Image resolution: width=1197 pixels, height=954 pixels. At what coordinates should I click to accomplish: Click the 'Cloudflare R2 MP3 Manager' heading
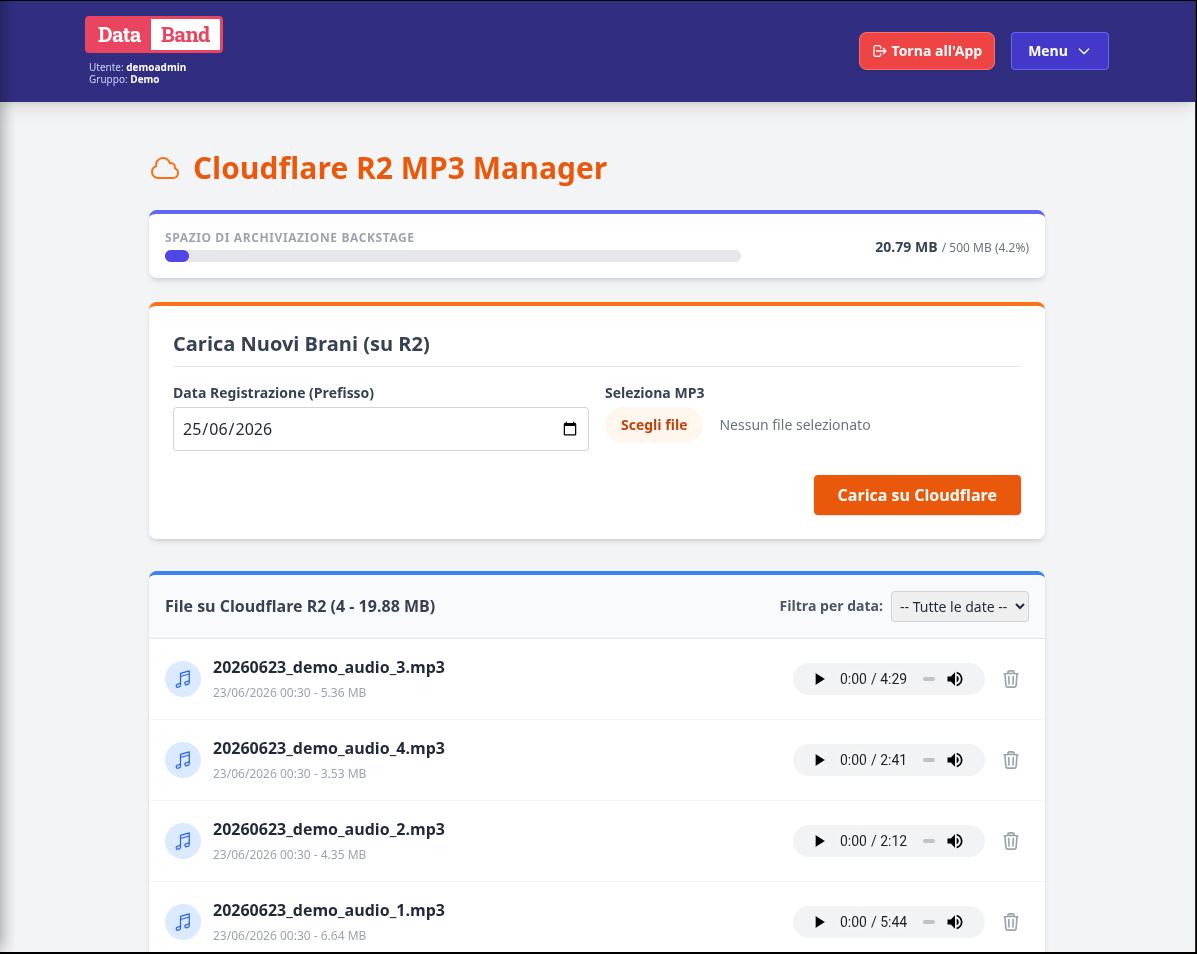400,168
